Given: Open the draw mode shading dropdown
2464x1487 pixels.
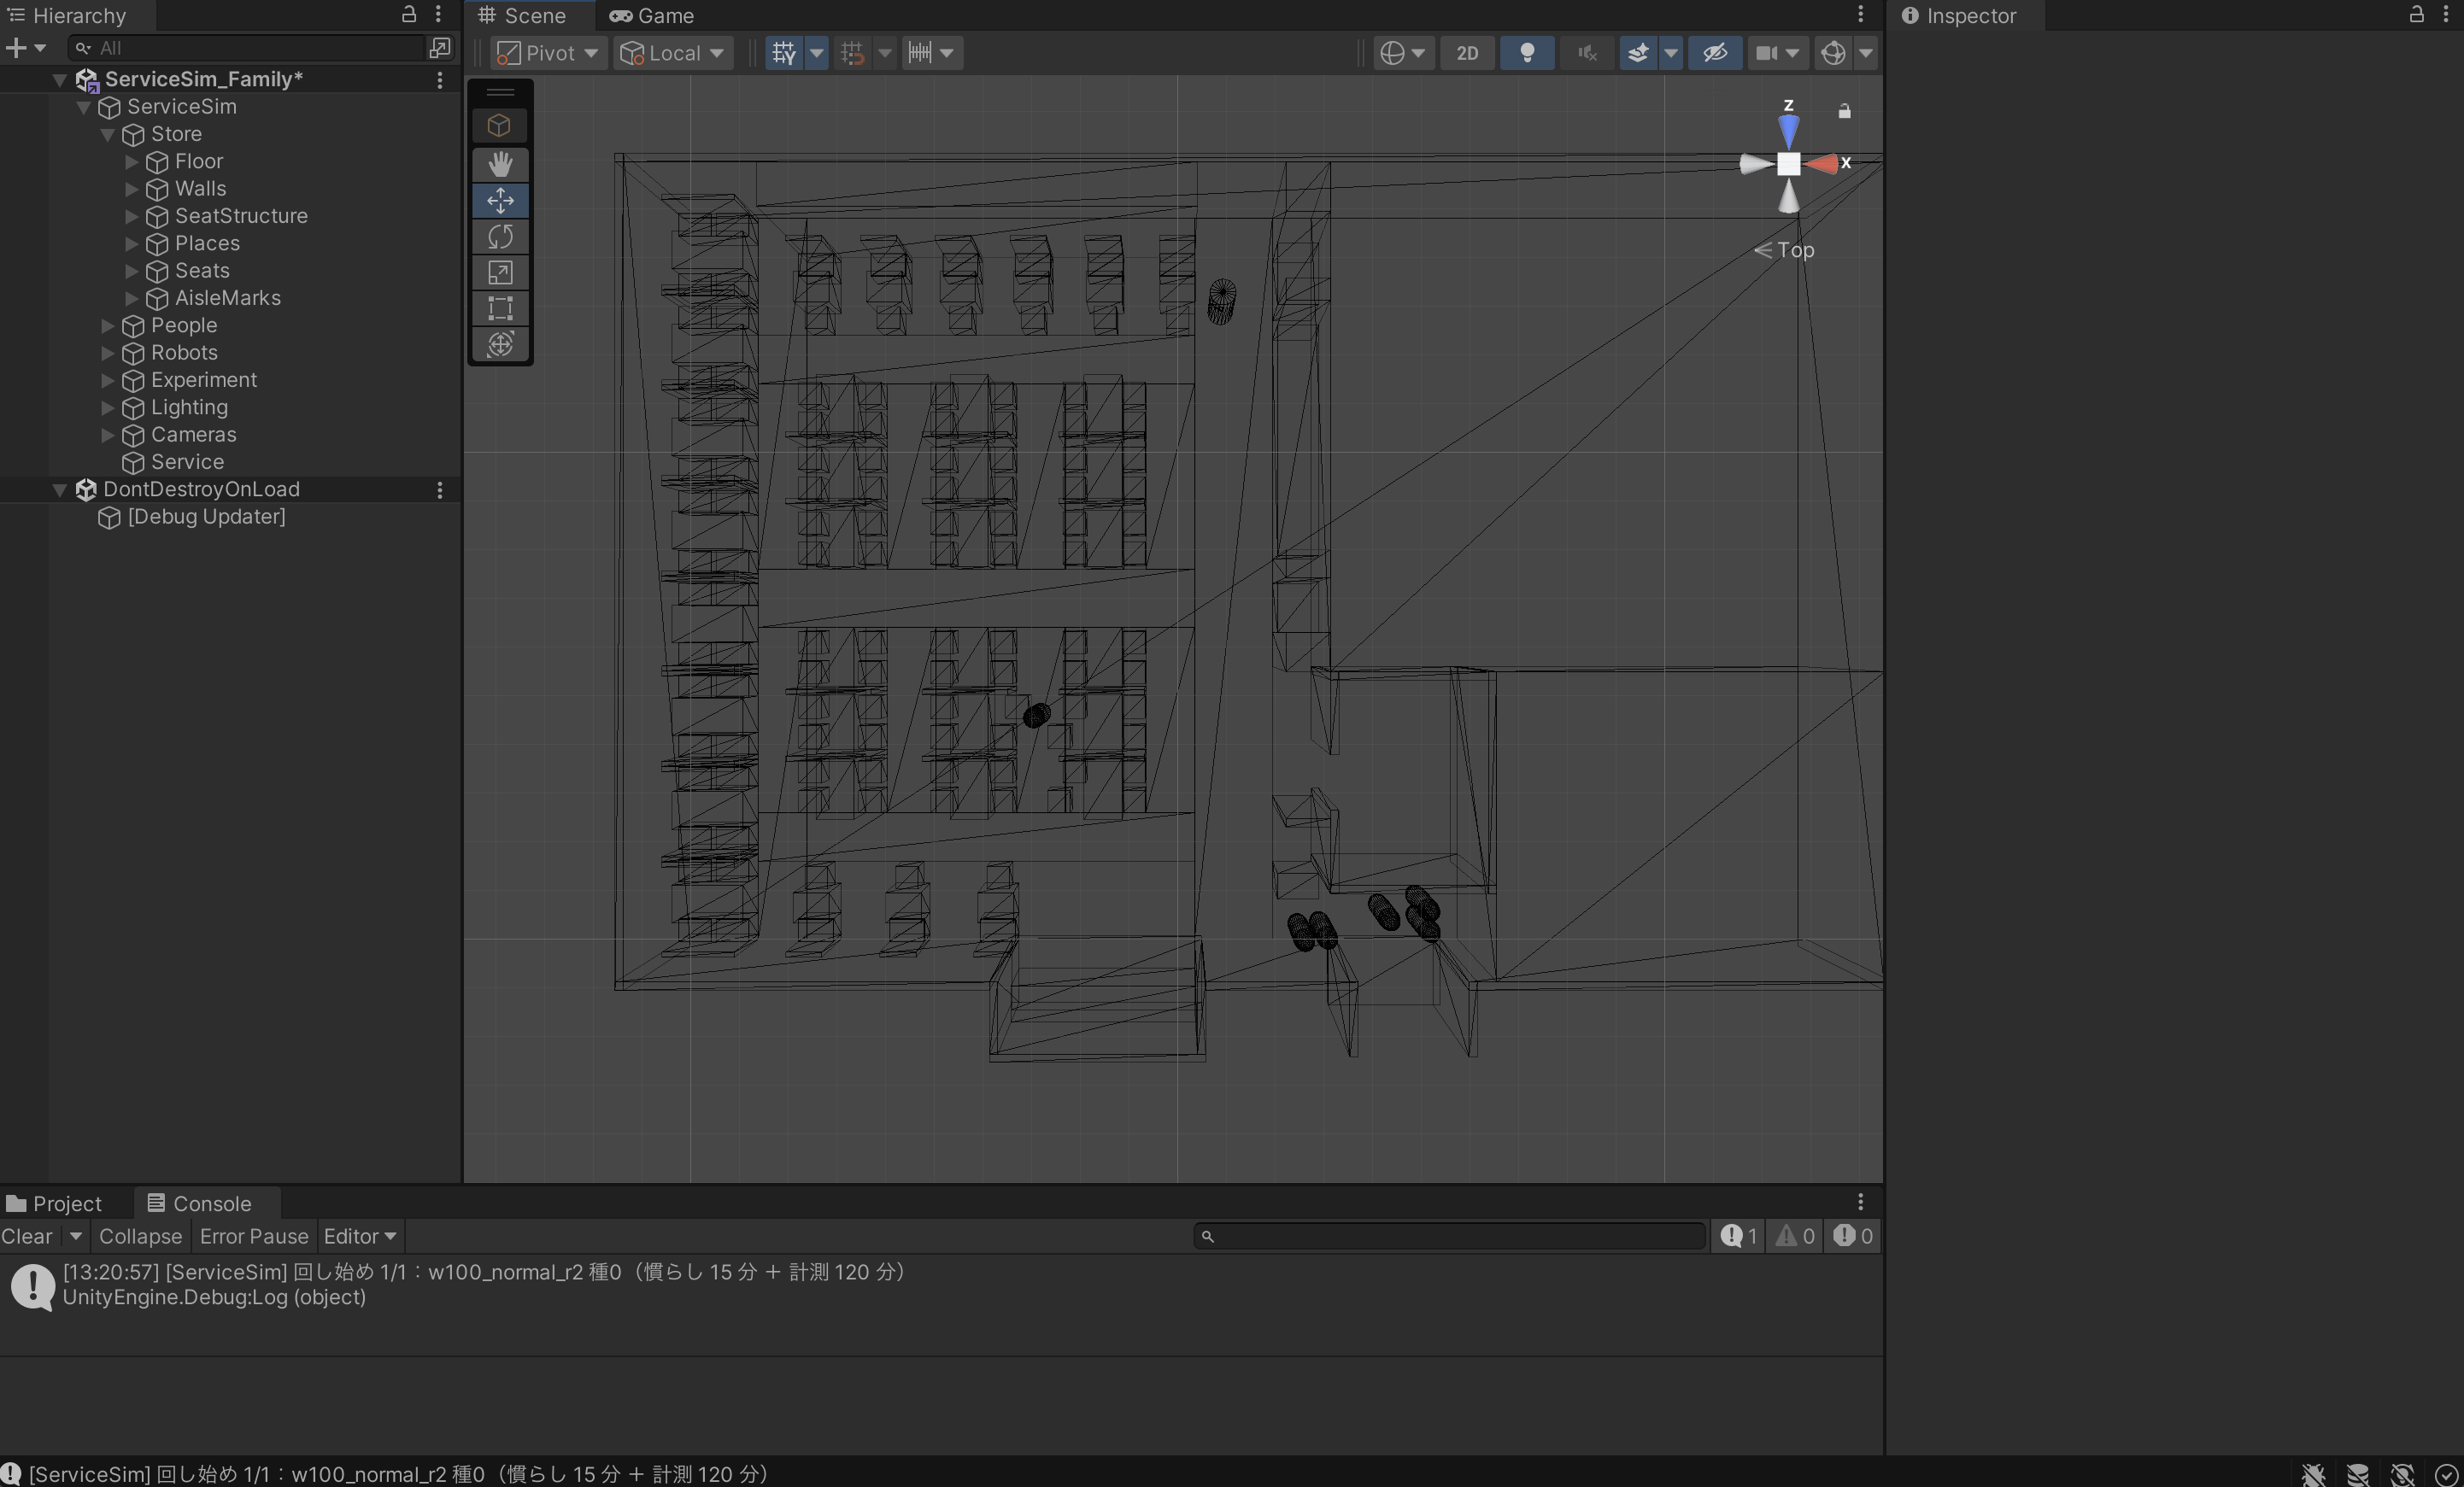Looking at the screenshot, I should 1402,53.
